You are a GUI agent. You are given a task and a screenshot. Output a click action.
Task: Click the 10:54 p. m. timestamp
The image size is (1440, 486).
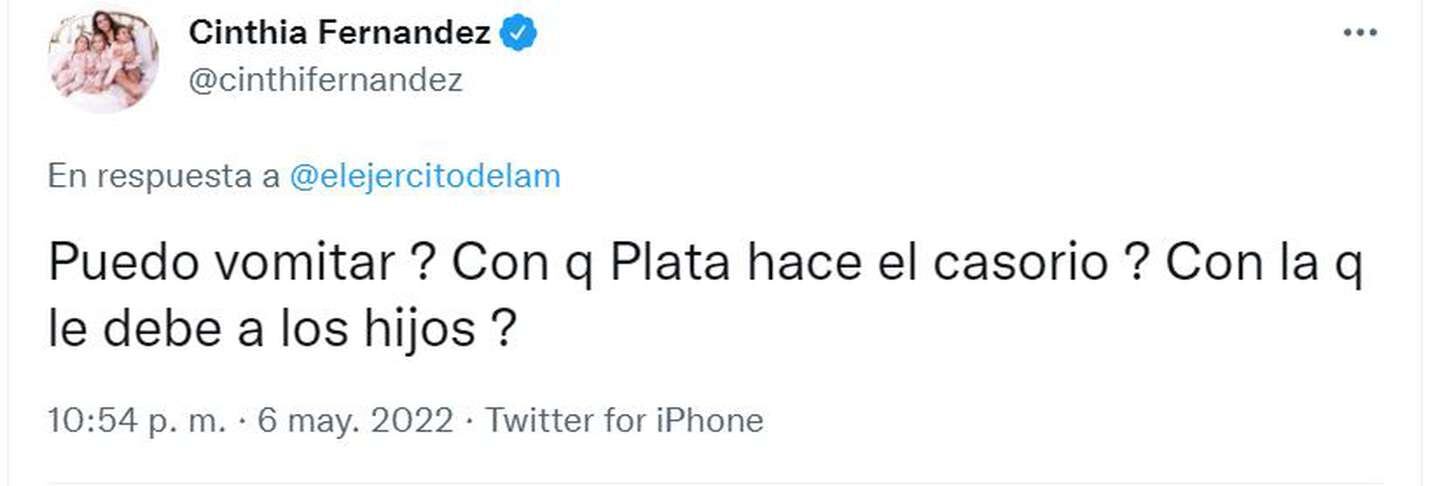click(x=137, y=421)
